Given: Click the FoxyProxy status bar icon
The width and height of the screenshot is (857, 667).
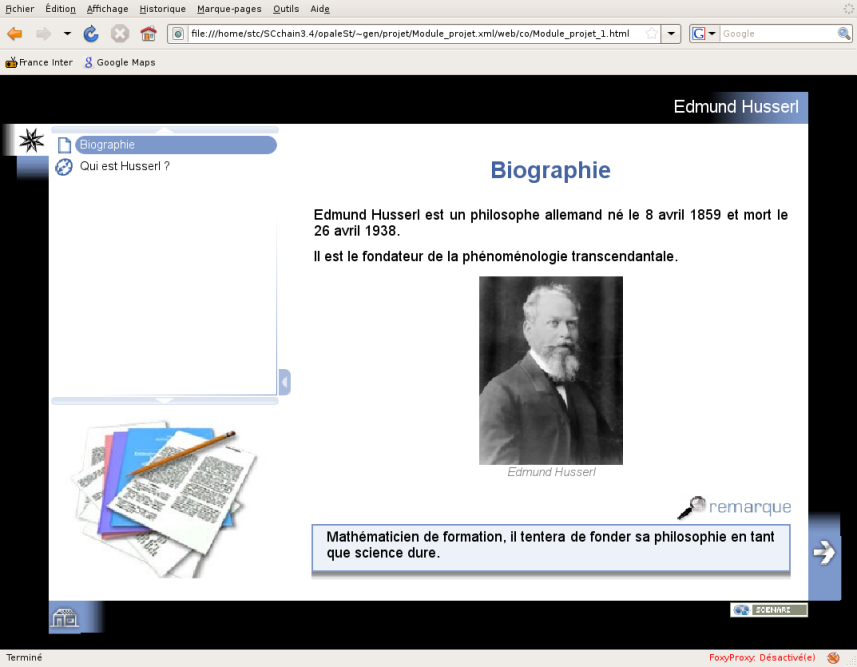Looking at the screenshot, I should click(833, 658).
